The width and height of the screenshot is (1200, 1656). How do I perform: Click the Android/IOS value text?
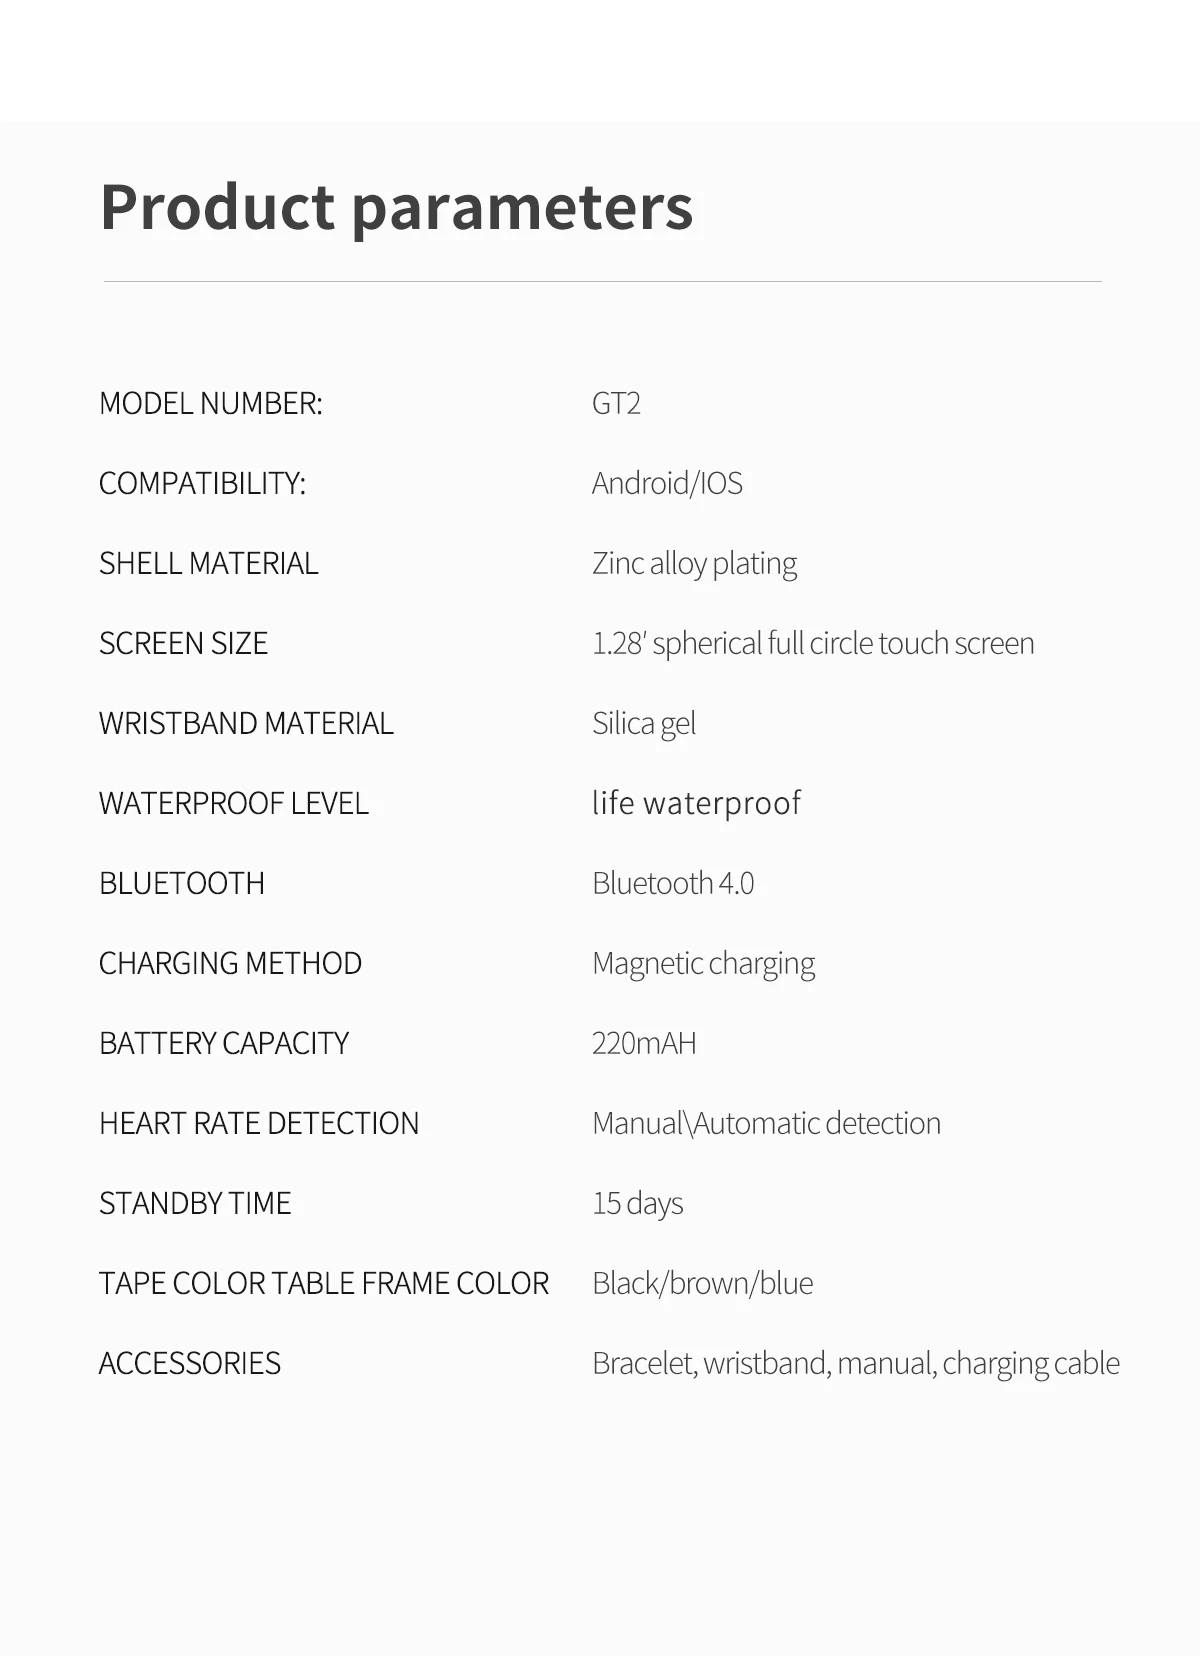point(667,483)
